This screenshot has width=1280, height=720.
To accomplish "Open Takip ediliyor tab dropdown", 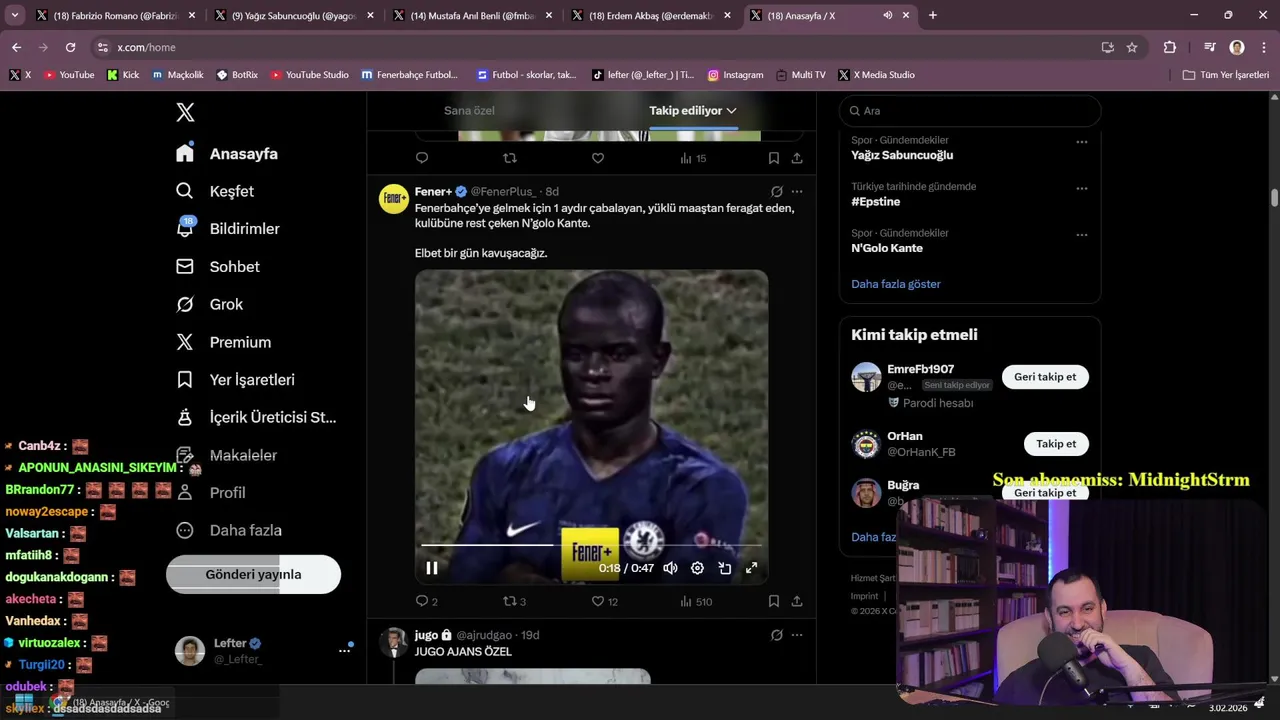I will coord(693,111).
